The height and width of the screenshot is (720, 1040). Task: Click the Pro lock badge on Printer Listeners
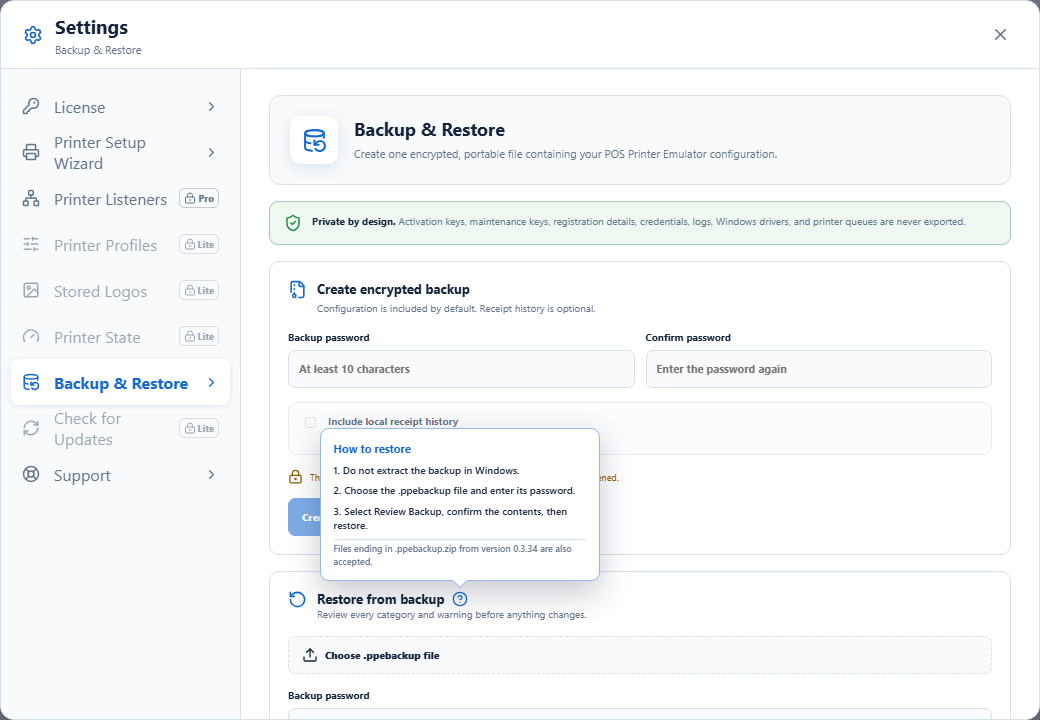point(199,198)
